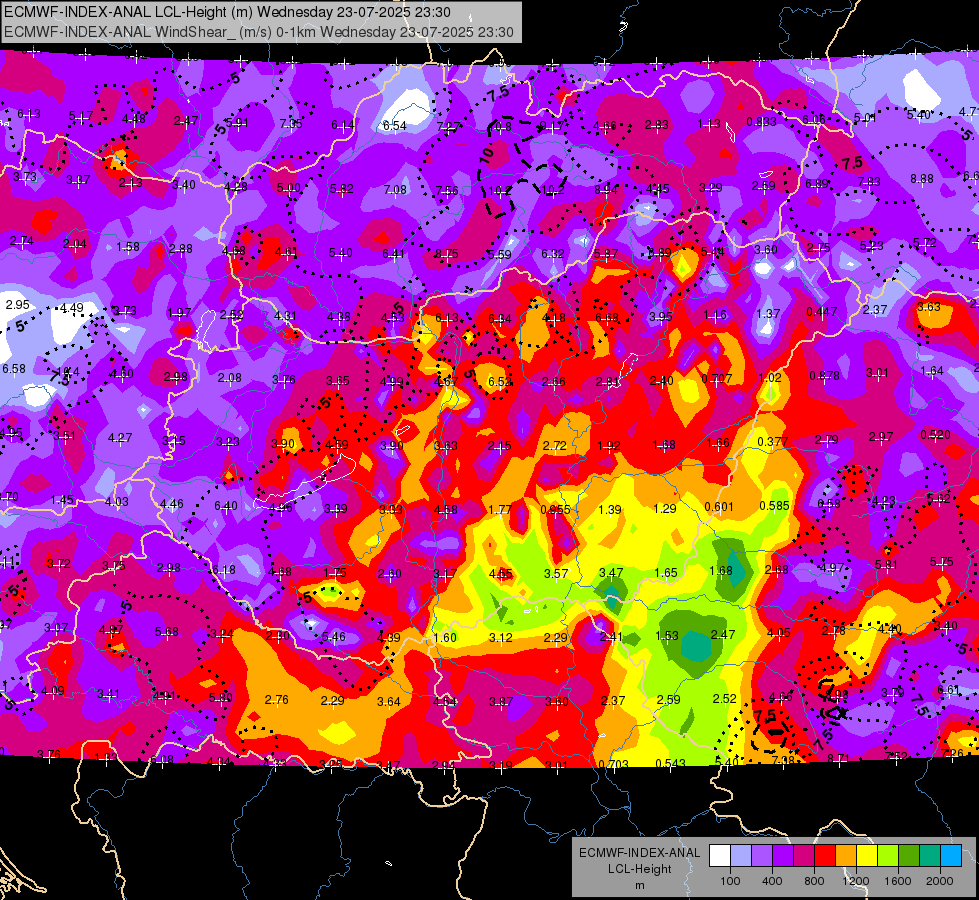Viewport: 979px width, 900px height.
Task: Click the wind shear value '1.39'
Action: point(609,510)
